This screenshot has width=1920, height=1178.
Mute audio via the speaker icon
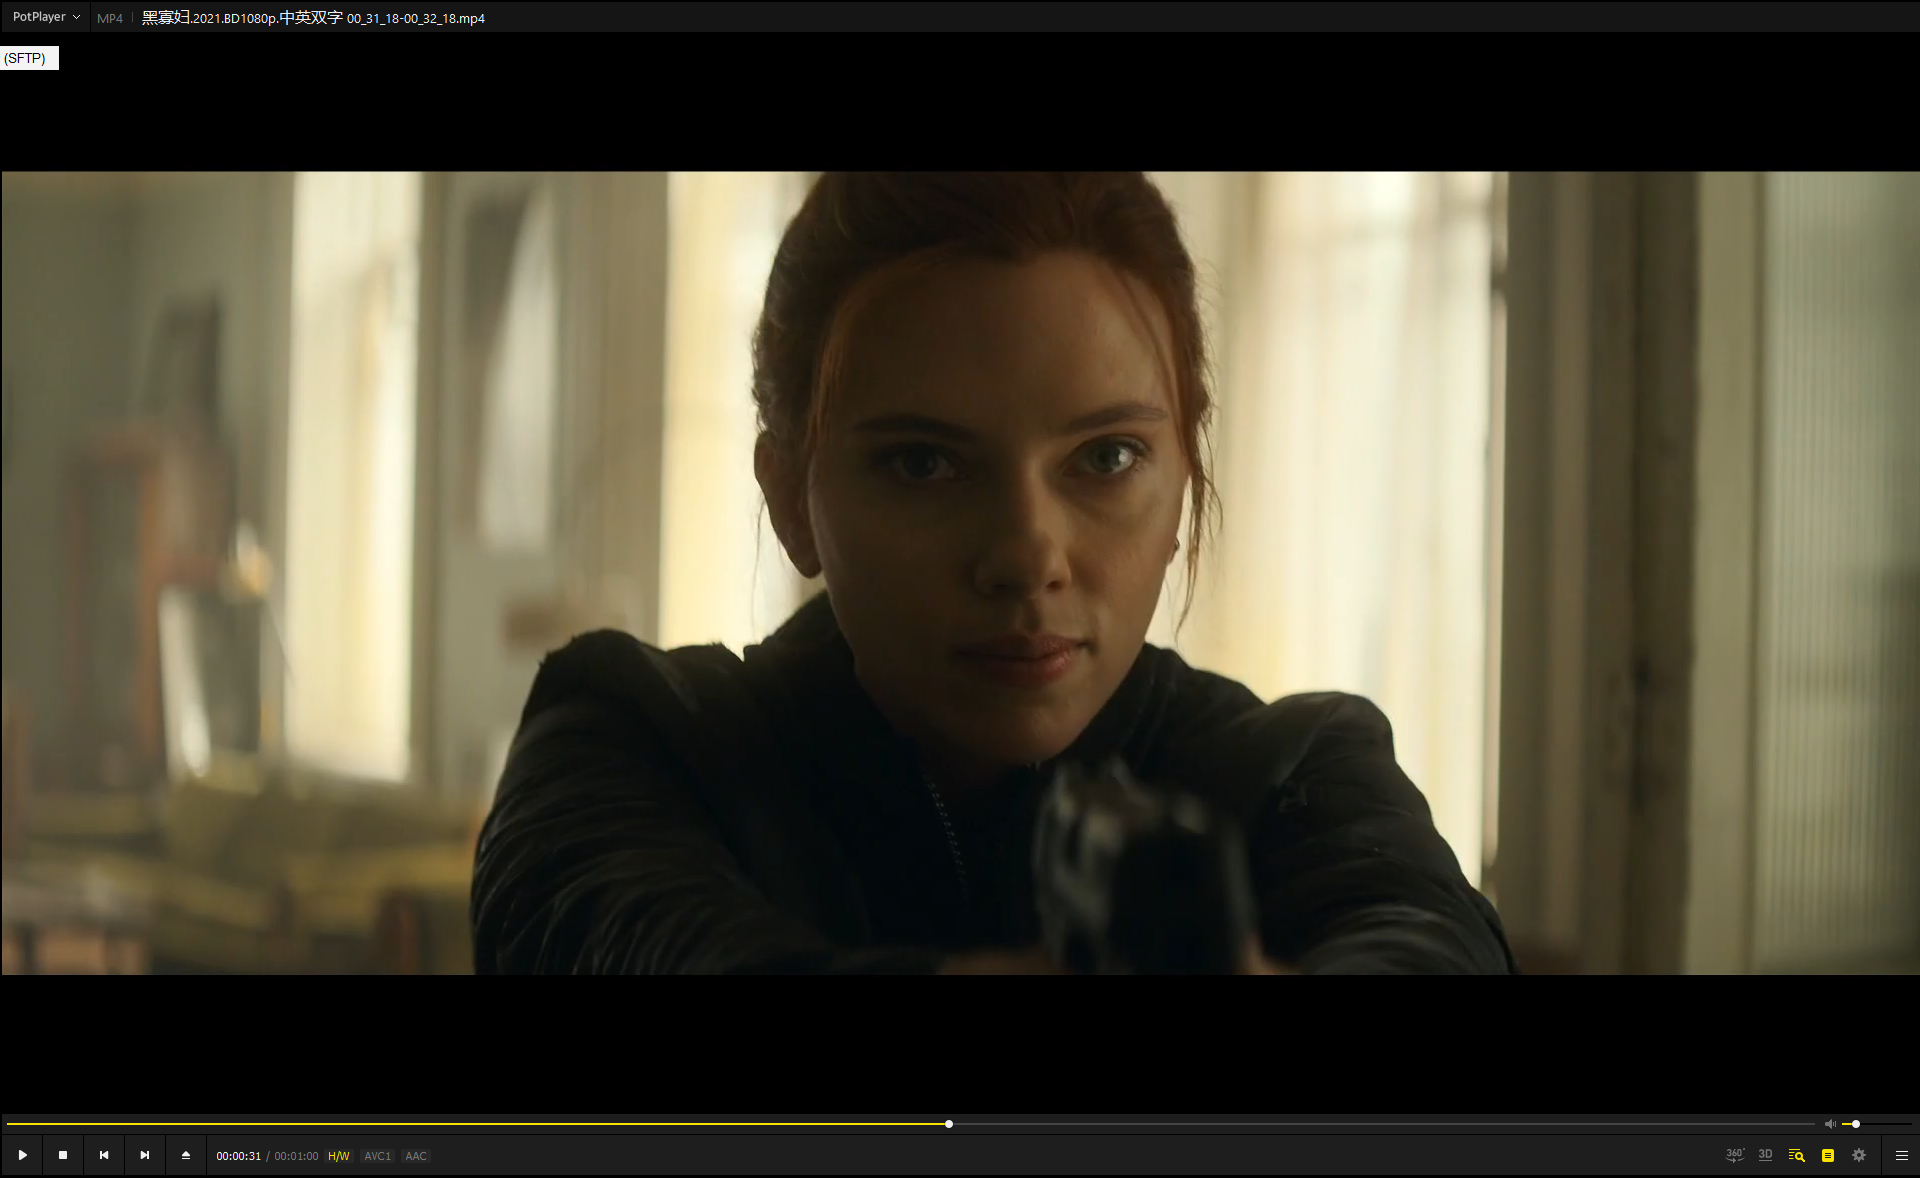(x=1830, y=1124)
